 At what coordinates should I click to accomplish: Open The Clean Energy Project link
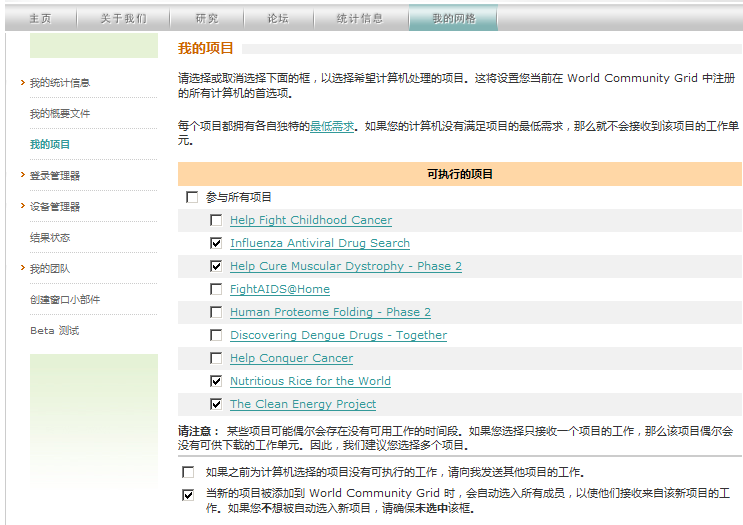click(303, 404)
